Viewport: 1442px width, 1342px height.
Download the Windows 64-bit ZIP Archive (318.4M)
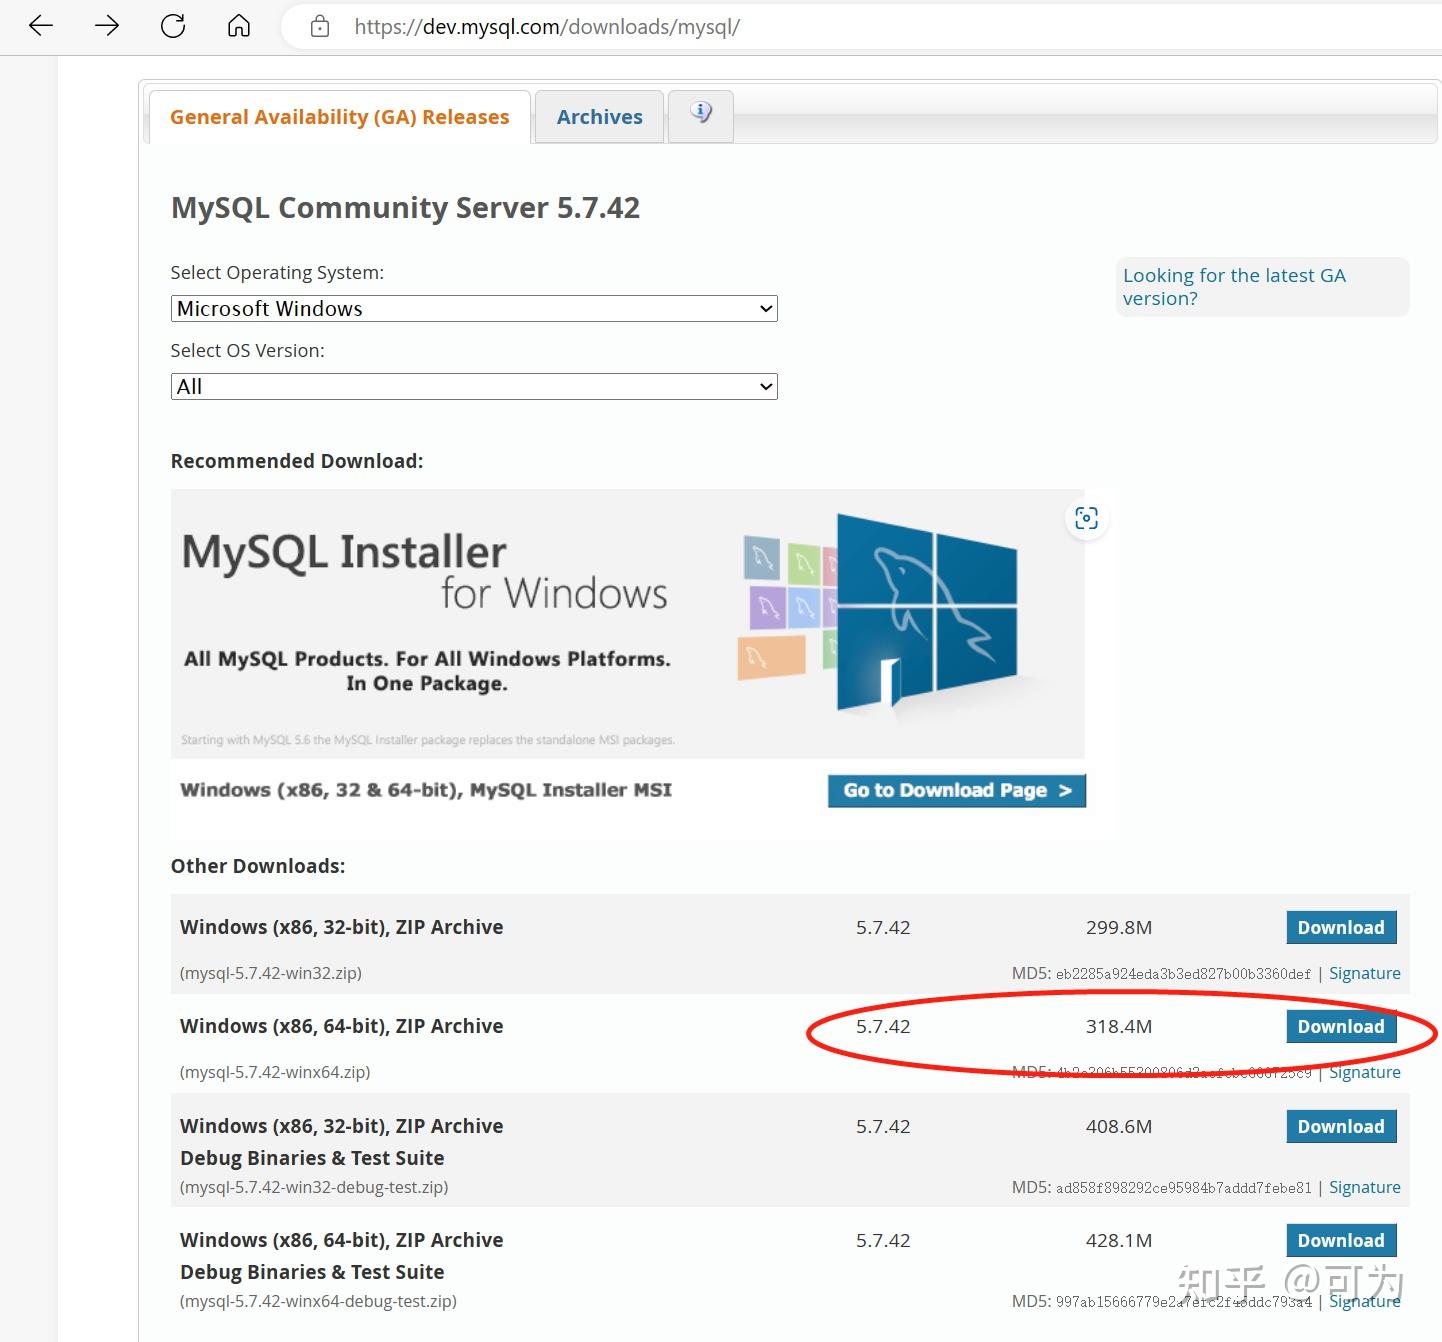(1341, 1026)
